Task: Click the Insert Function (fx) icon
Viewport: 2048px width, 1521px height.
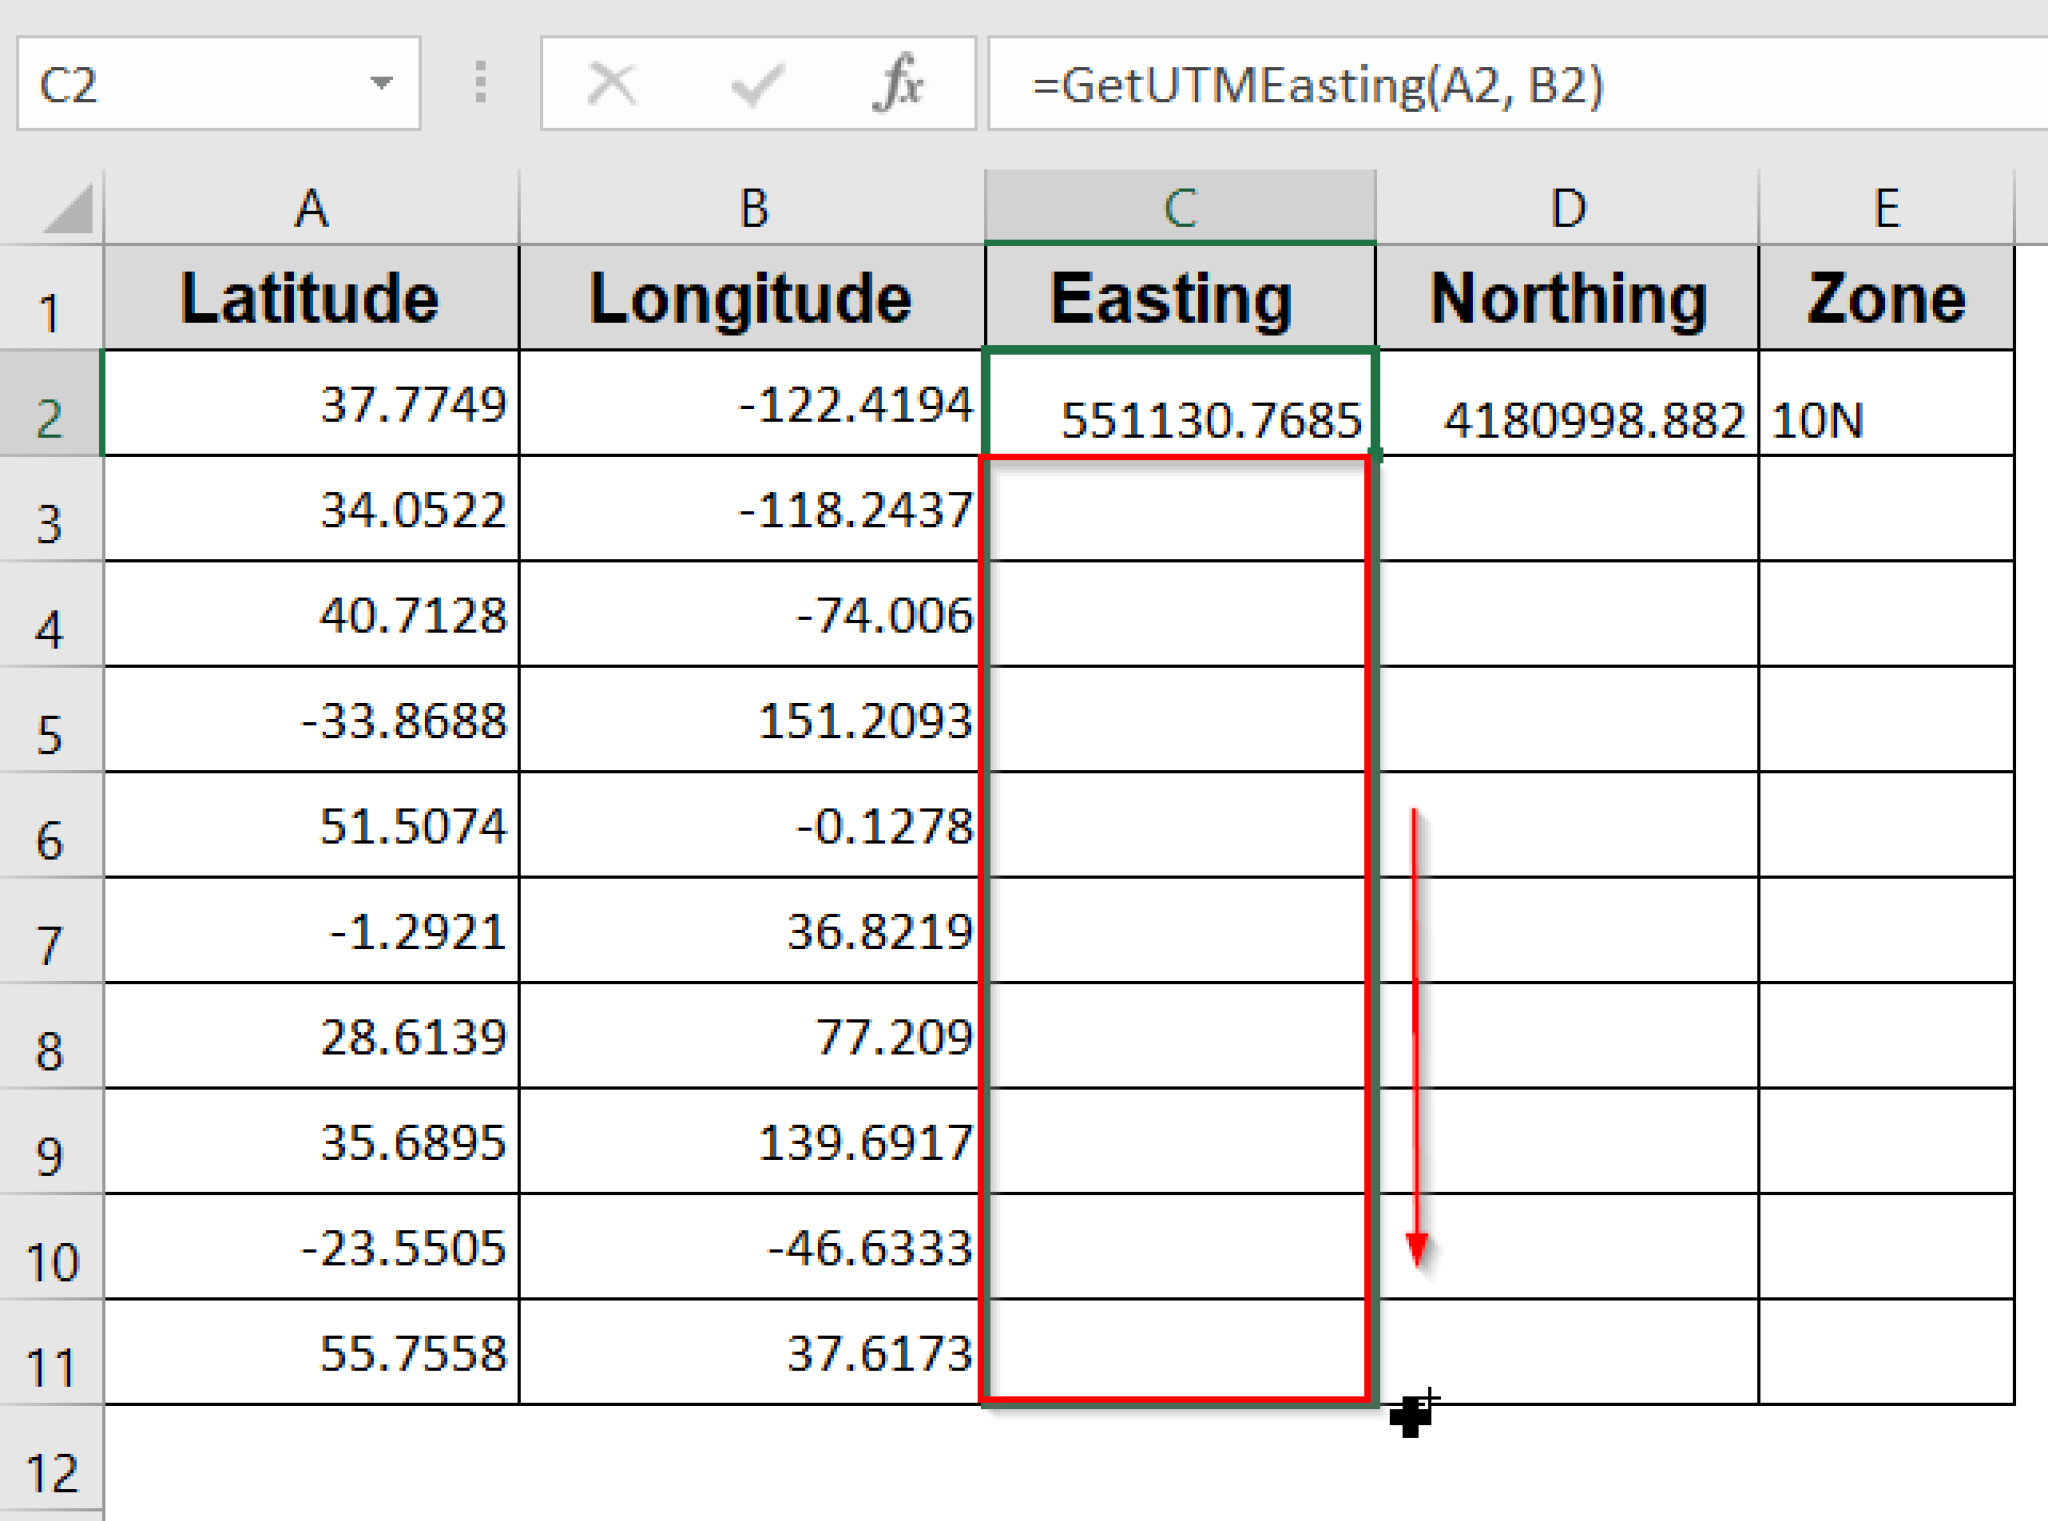Action: [898, 84]
